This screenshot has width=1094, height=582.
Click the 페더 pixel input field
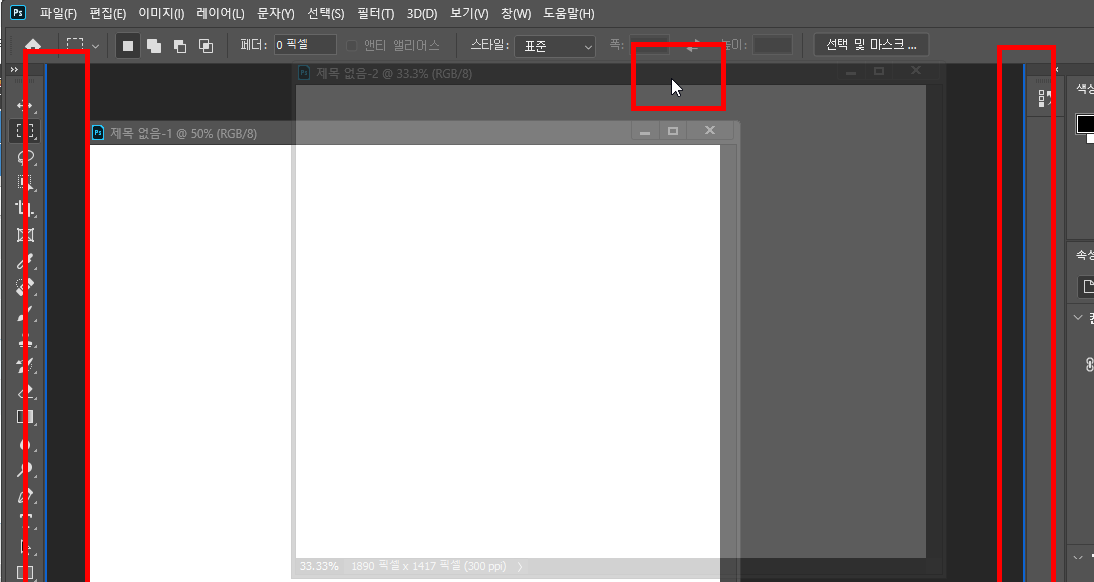(x=305, y=45)
